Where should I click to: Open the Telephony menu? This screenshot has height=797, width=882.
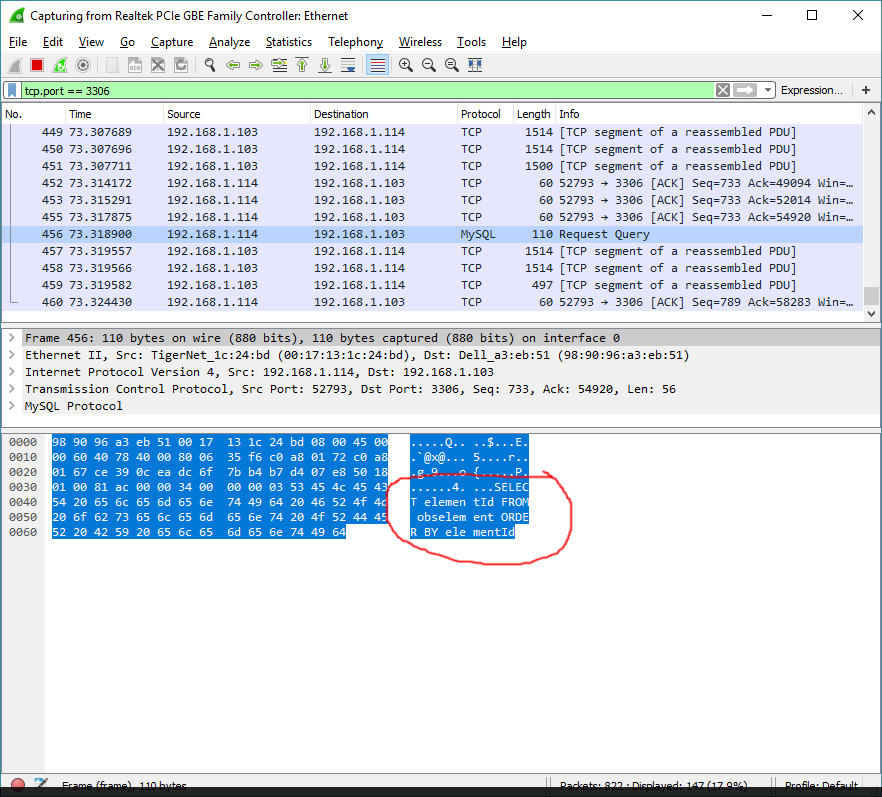[x=355, y=42]
